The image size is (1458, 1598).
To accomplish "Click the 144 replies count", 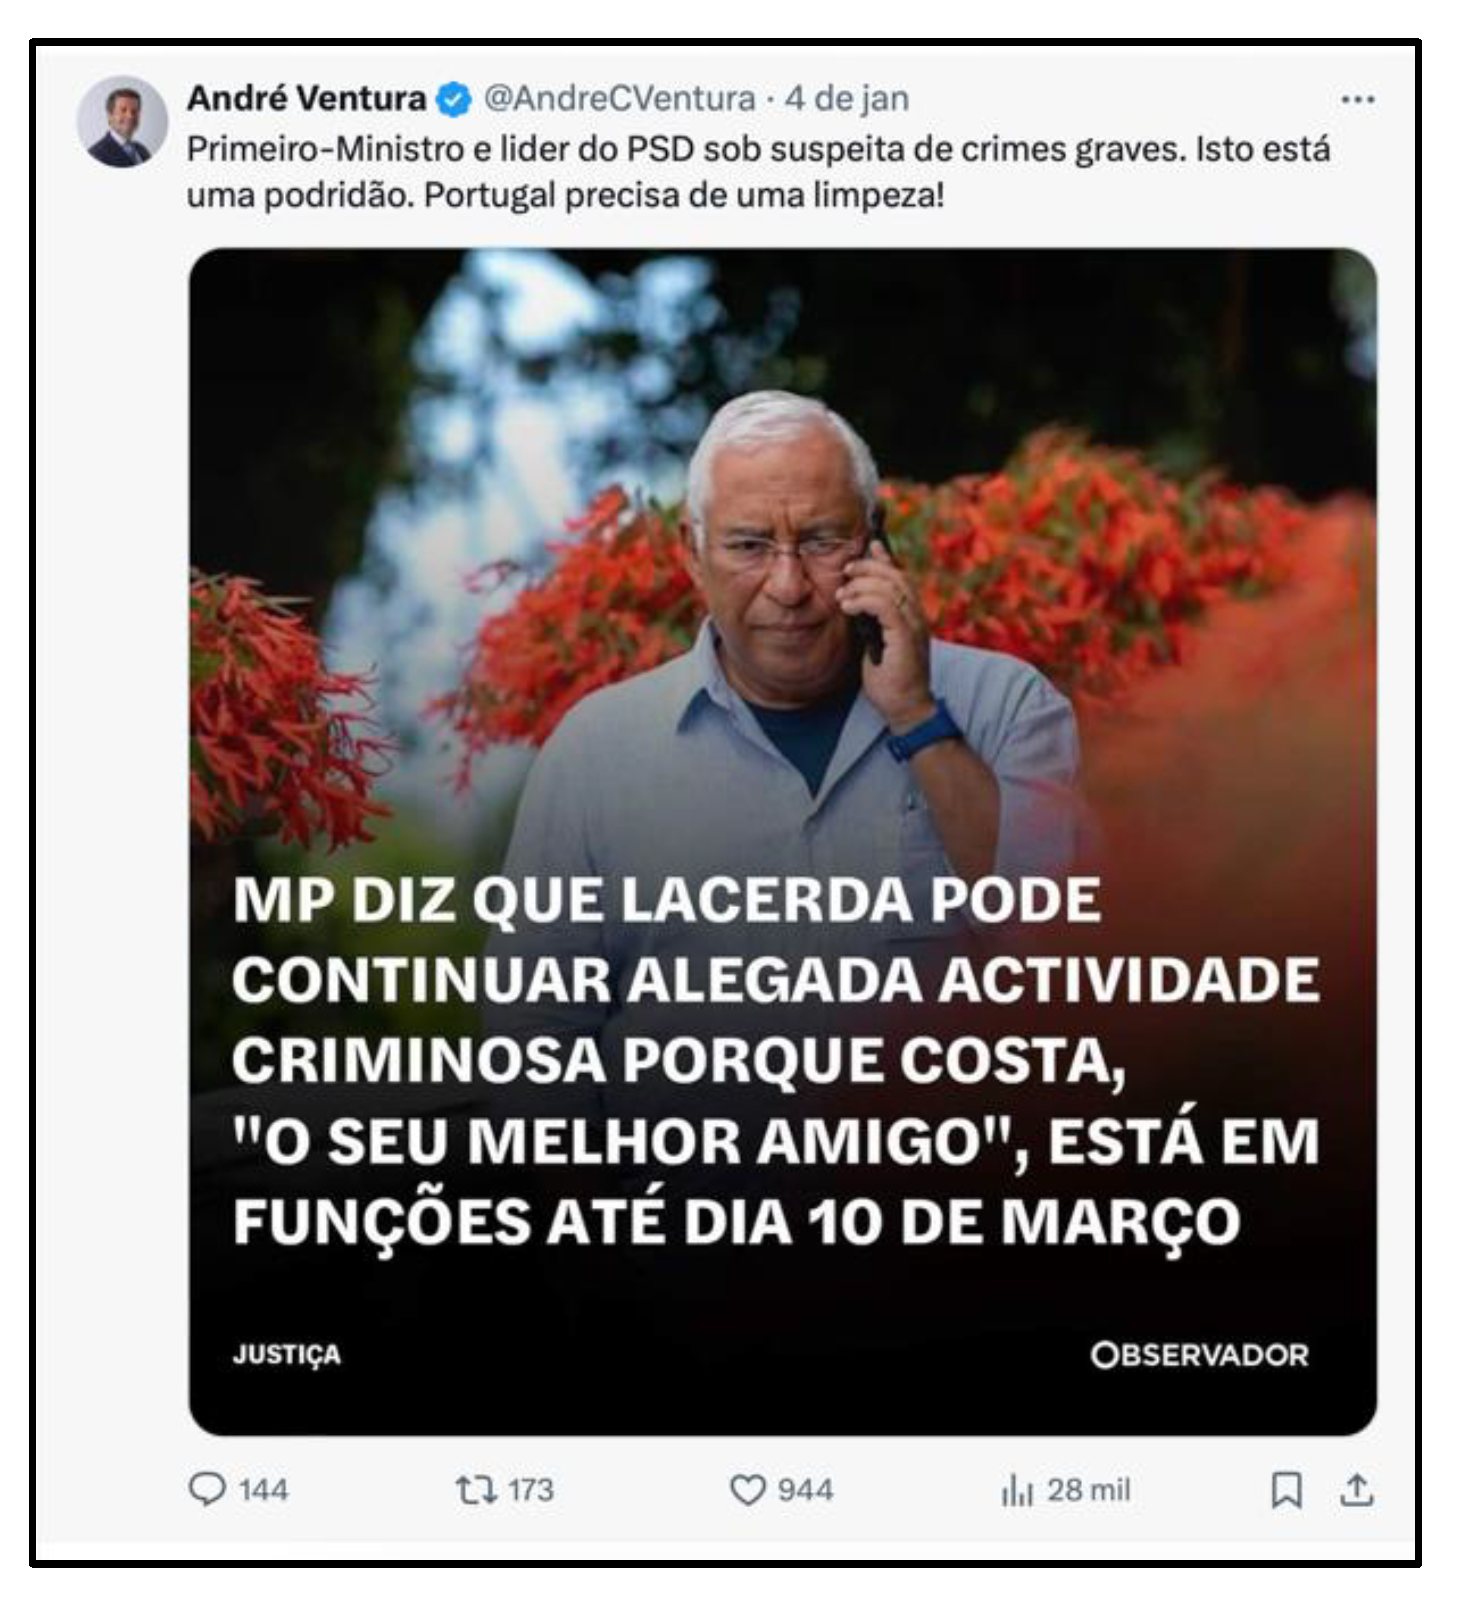I will 263,1490.
